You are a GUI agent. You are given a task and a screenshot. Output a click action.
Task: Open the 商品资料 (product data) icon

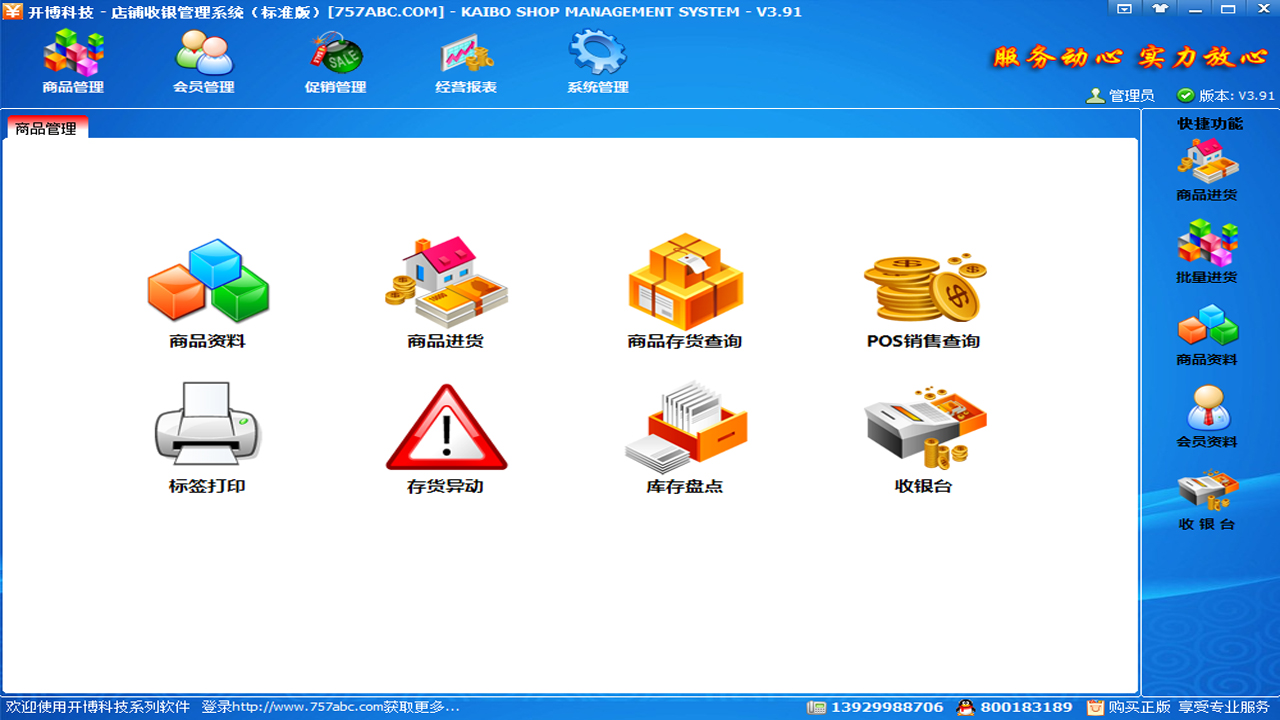coord(207,290)
